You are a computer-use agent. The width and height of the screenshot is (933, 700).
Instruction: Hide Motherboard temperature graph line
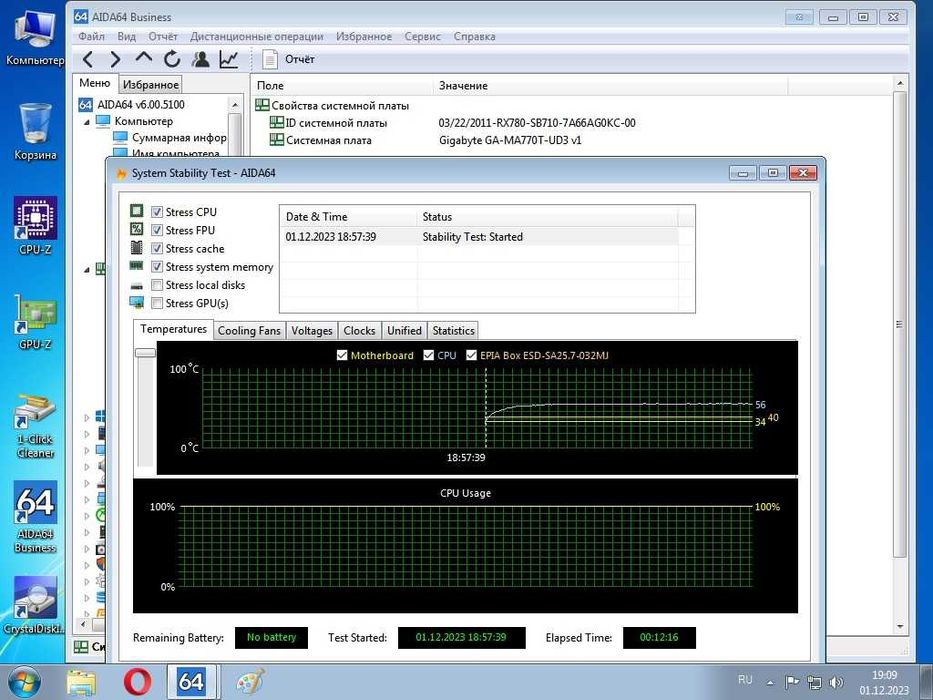click(342, 355)
